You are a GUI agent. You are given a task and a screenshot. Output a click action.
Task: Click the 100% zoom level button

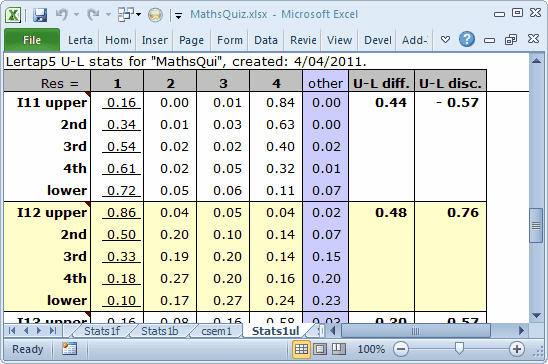tap(371, 349)
